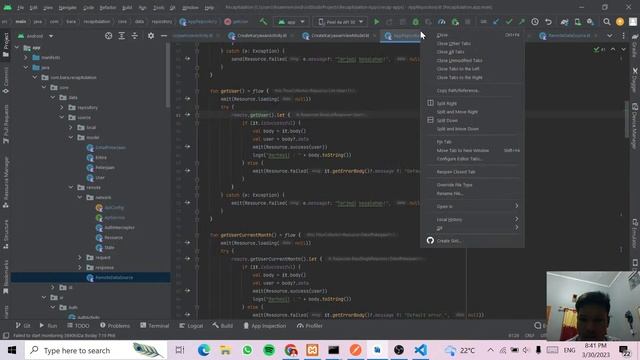640x360 pixels.
Task: Open Pull Requests side tab
Action: [6, 124]
